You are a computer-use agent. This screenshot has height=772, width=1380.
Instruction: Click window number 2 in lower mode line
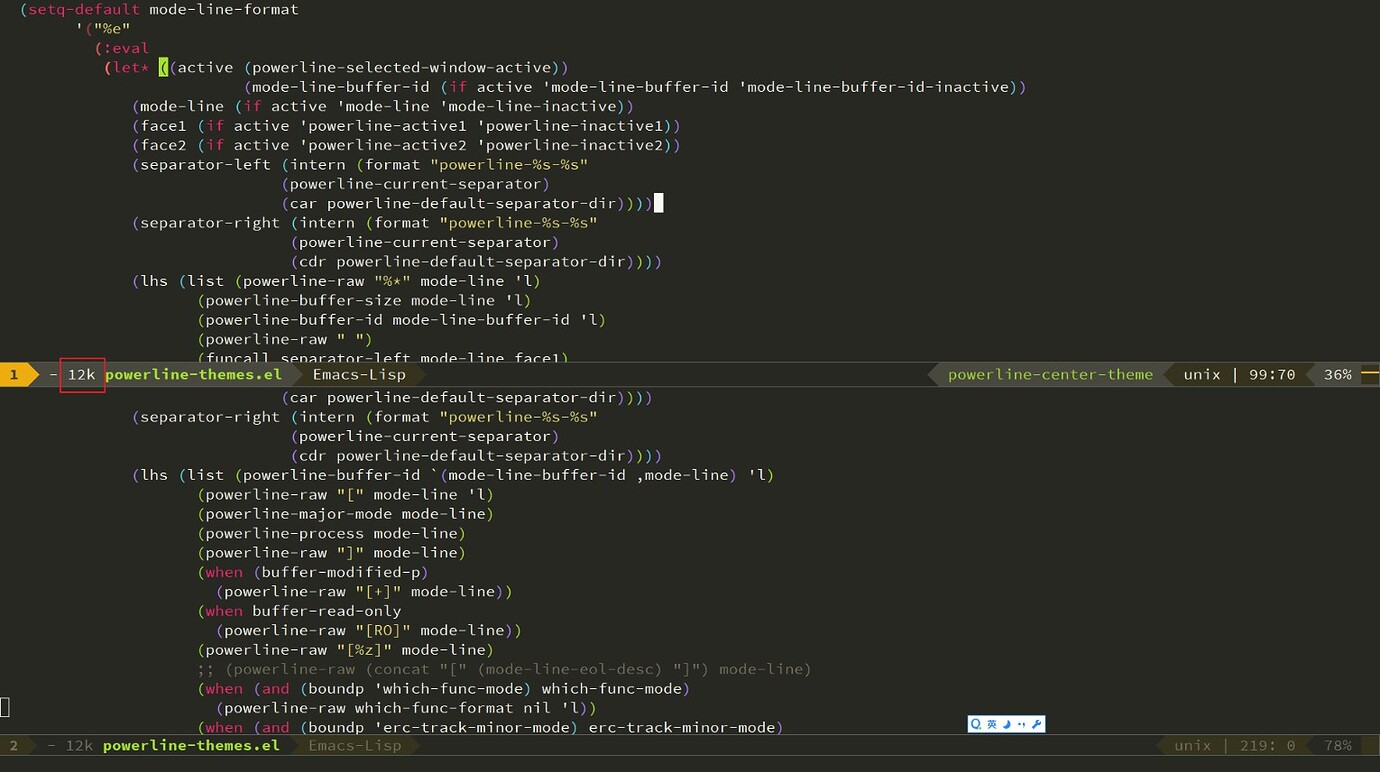[x=13, y=745]
